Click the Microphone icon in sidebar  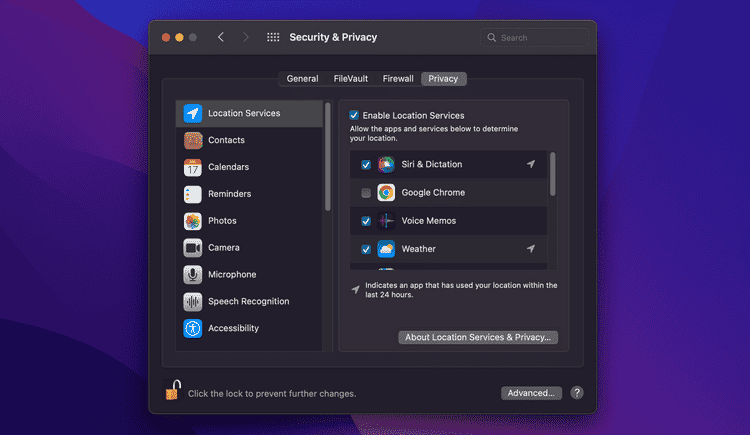pyautogui.click(x=193, y=274)
